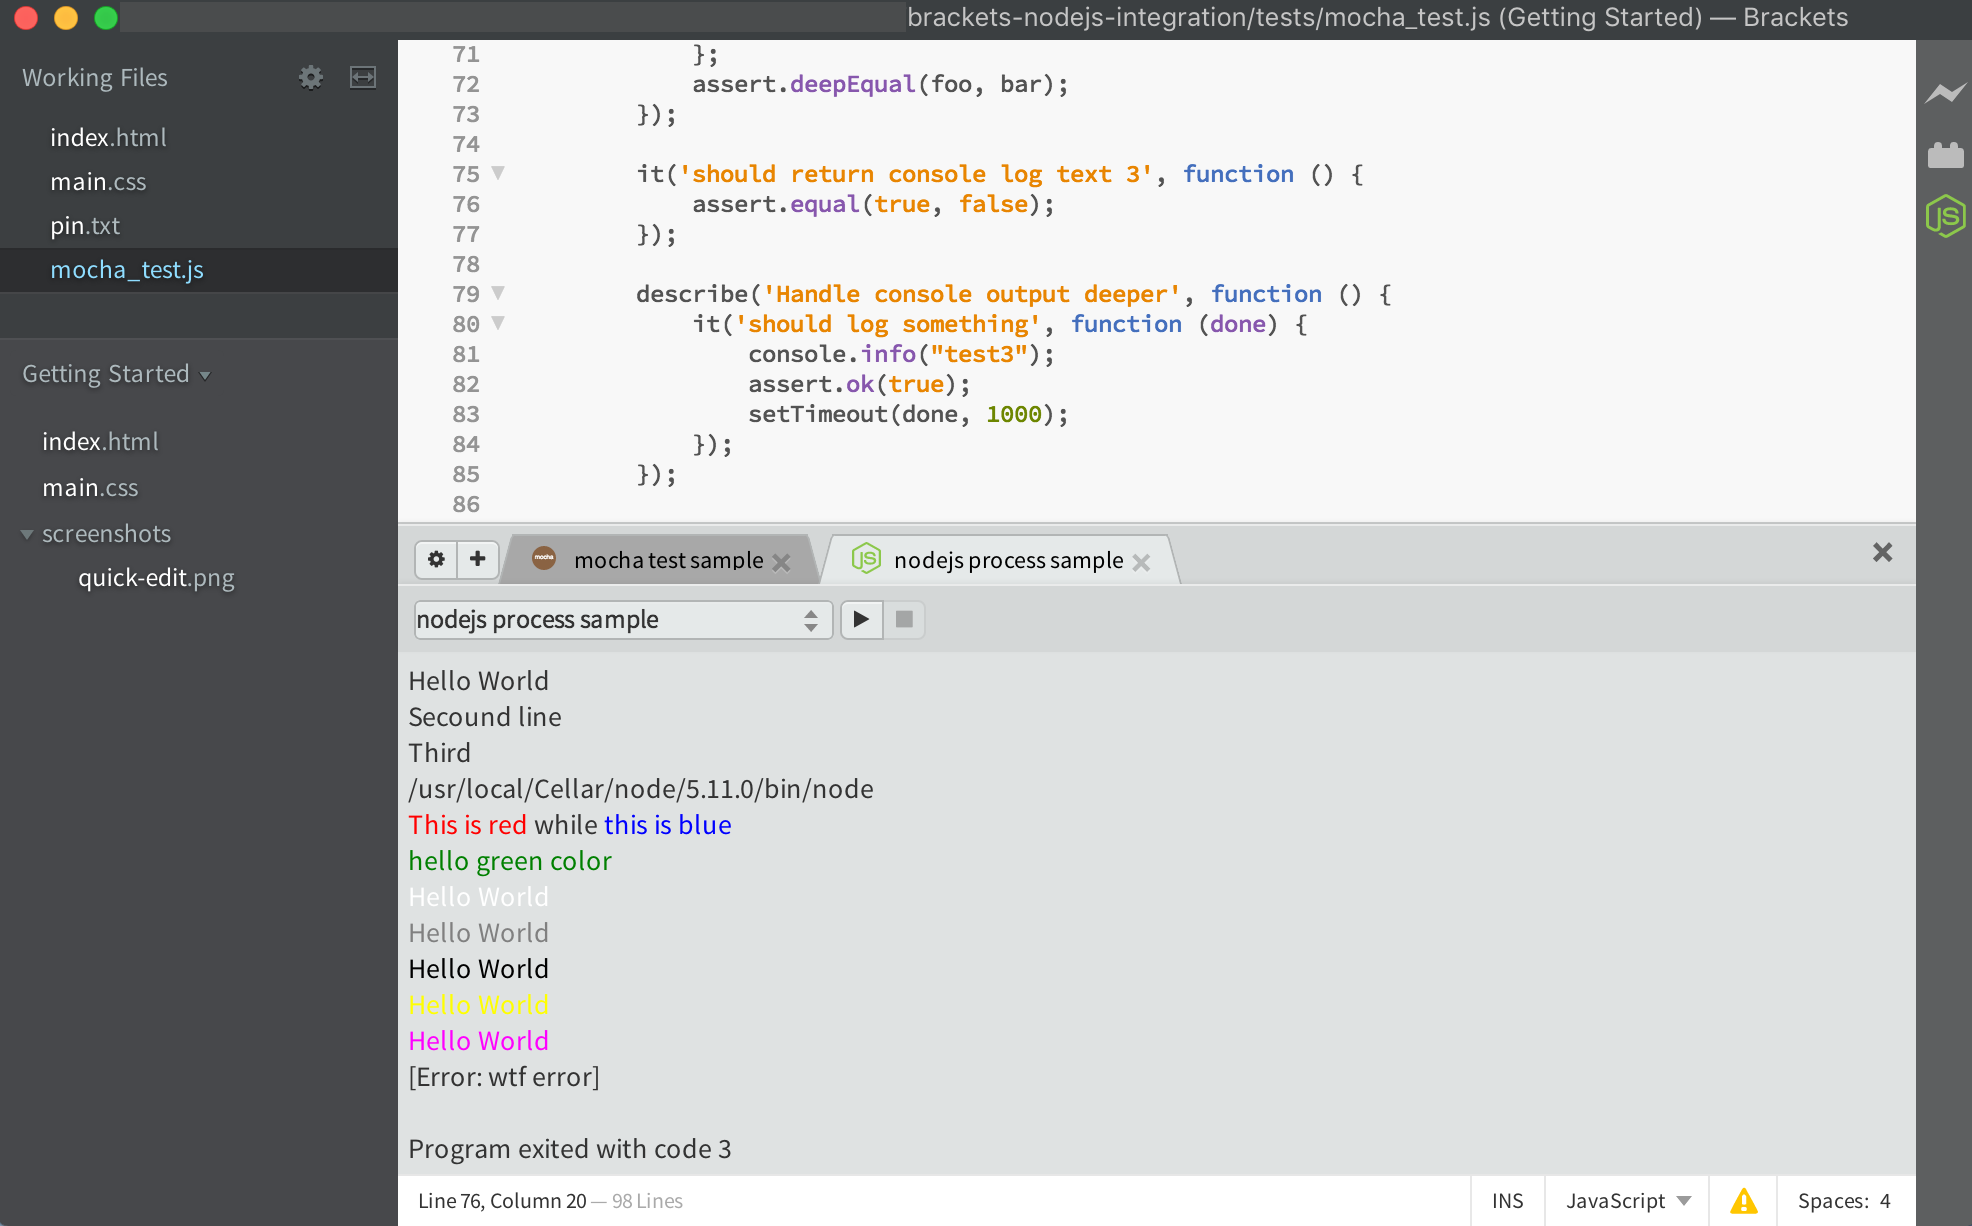Collapse the screenshots folder
This screenshot has height=1226, width=1972.
point(27,534)
